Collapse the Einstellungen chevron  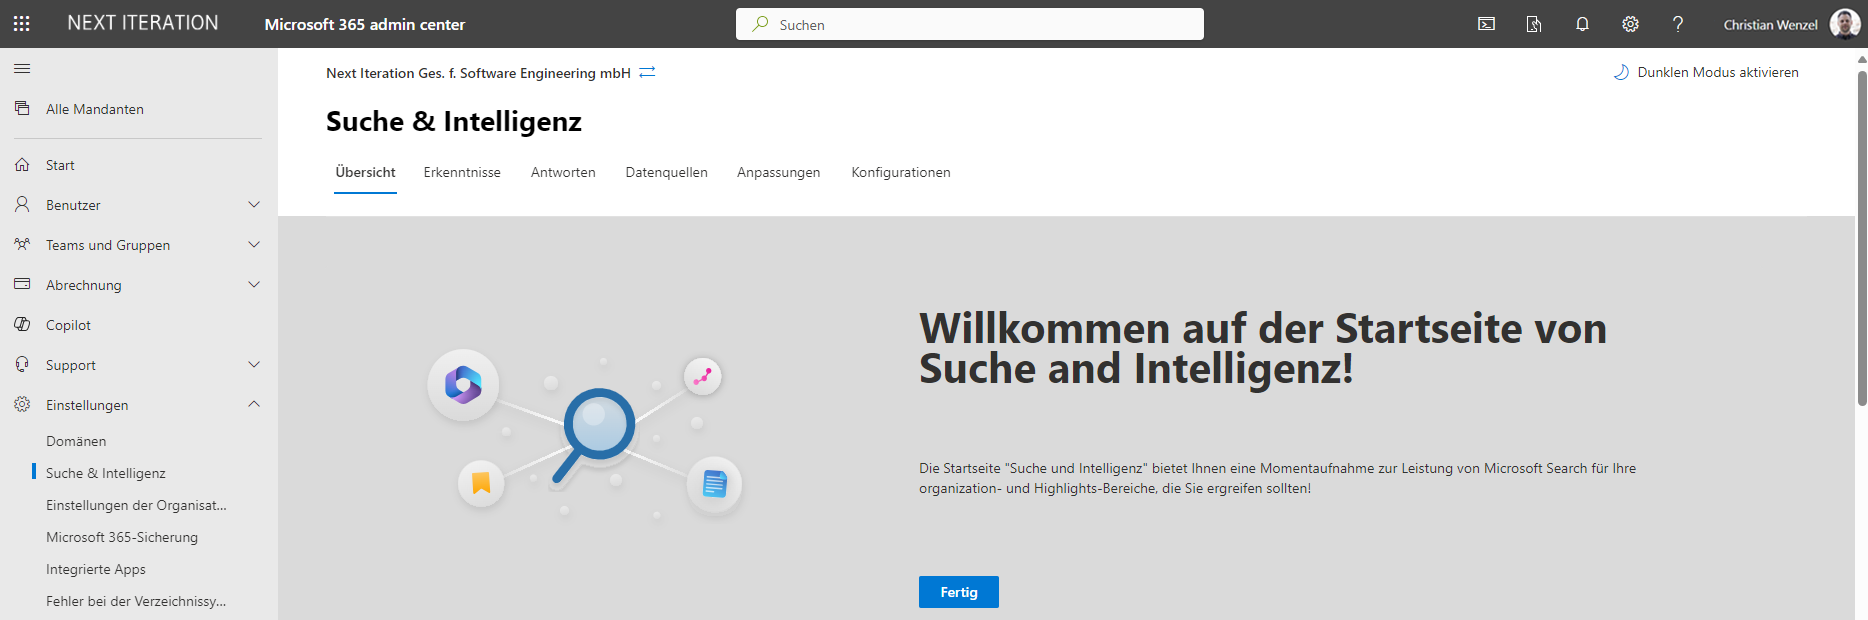(x=254, y=404)
